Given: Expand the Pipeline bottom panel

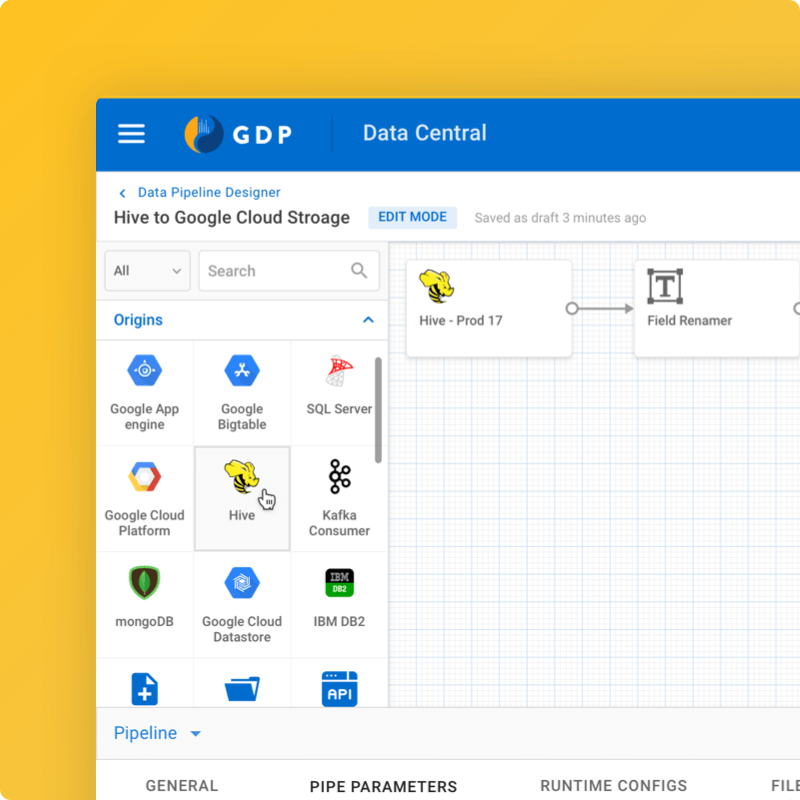Looking at the screenshot, I should pyautogui.click(x=157, y=733).
